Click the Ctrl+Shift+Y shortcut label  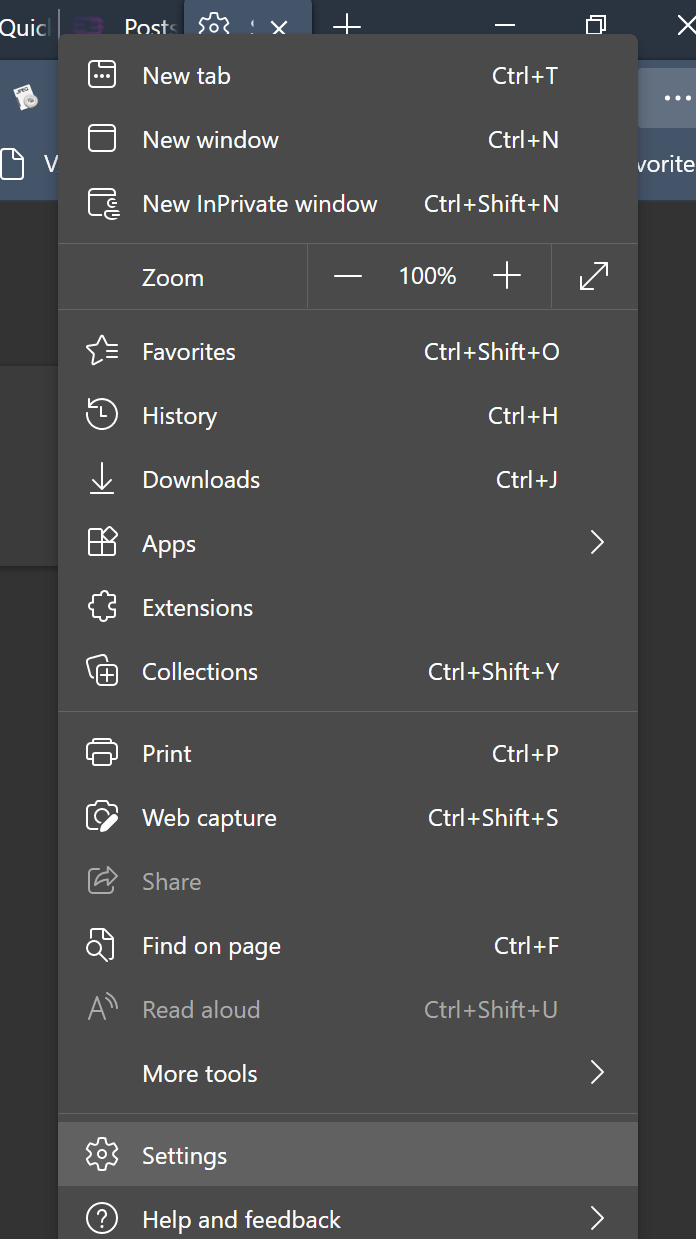click(x=494, y=672)
